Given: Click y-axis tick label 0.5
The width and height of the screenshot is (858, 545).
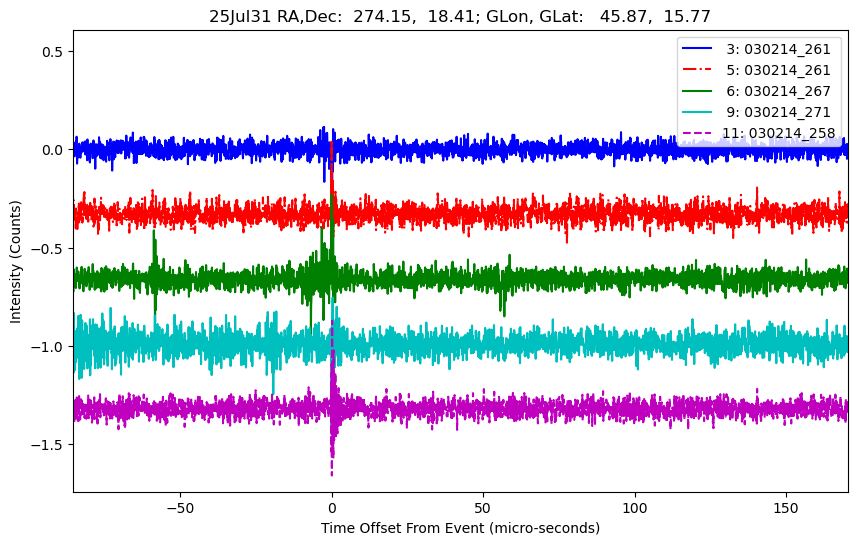Looking at the screenshot, I should (x=53, y=52).
